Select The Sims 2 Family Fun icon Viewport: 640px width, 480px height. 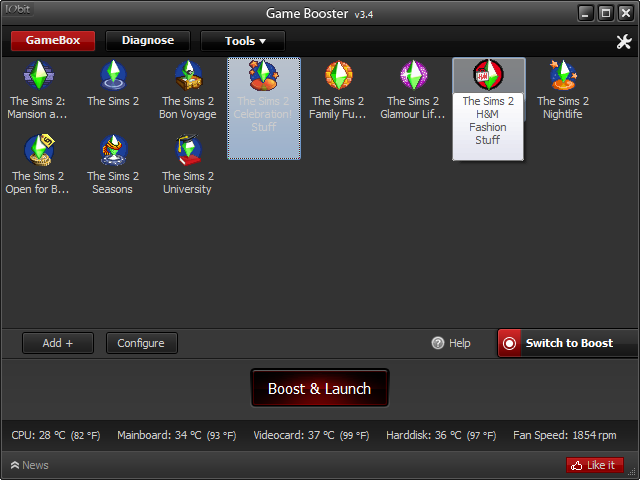(338, 77)
